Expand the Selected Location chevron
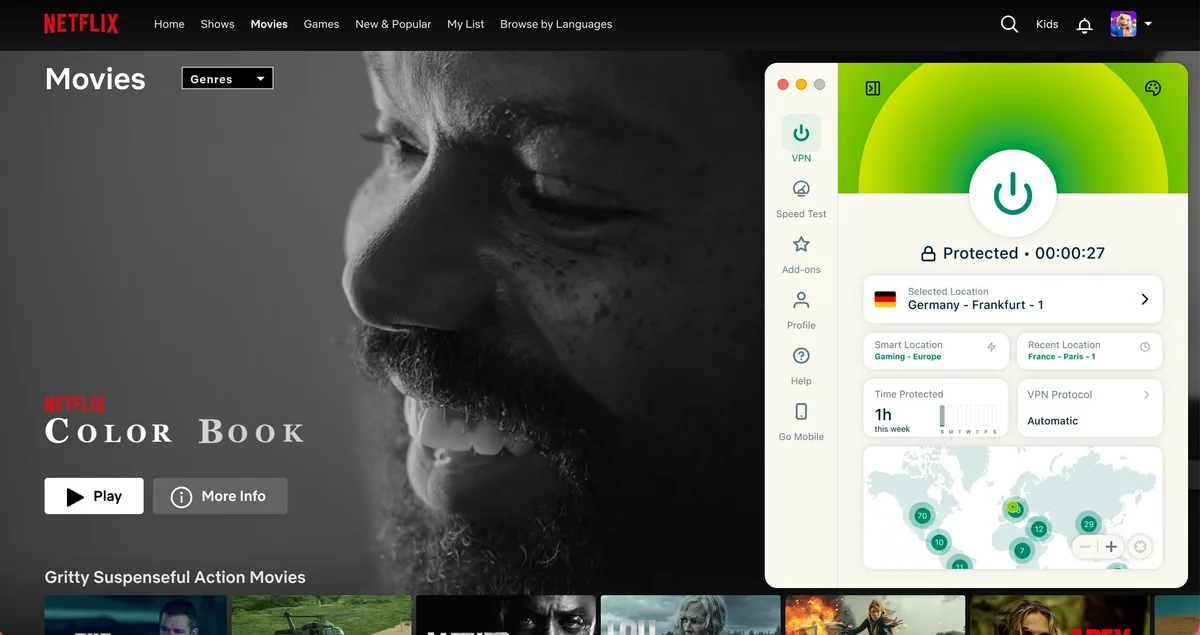 click(x=1145, y=299)
